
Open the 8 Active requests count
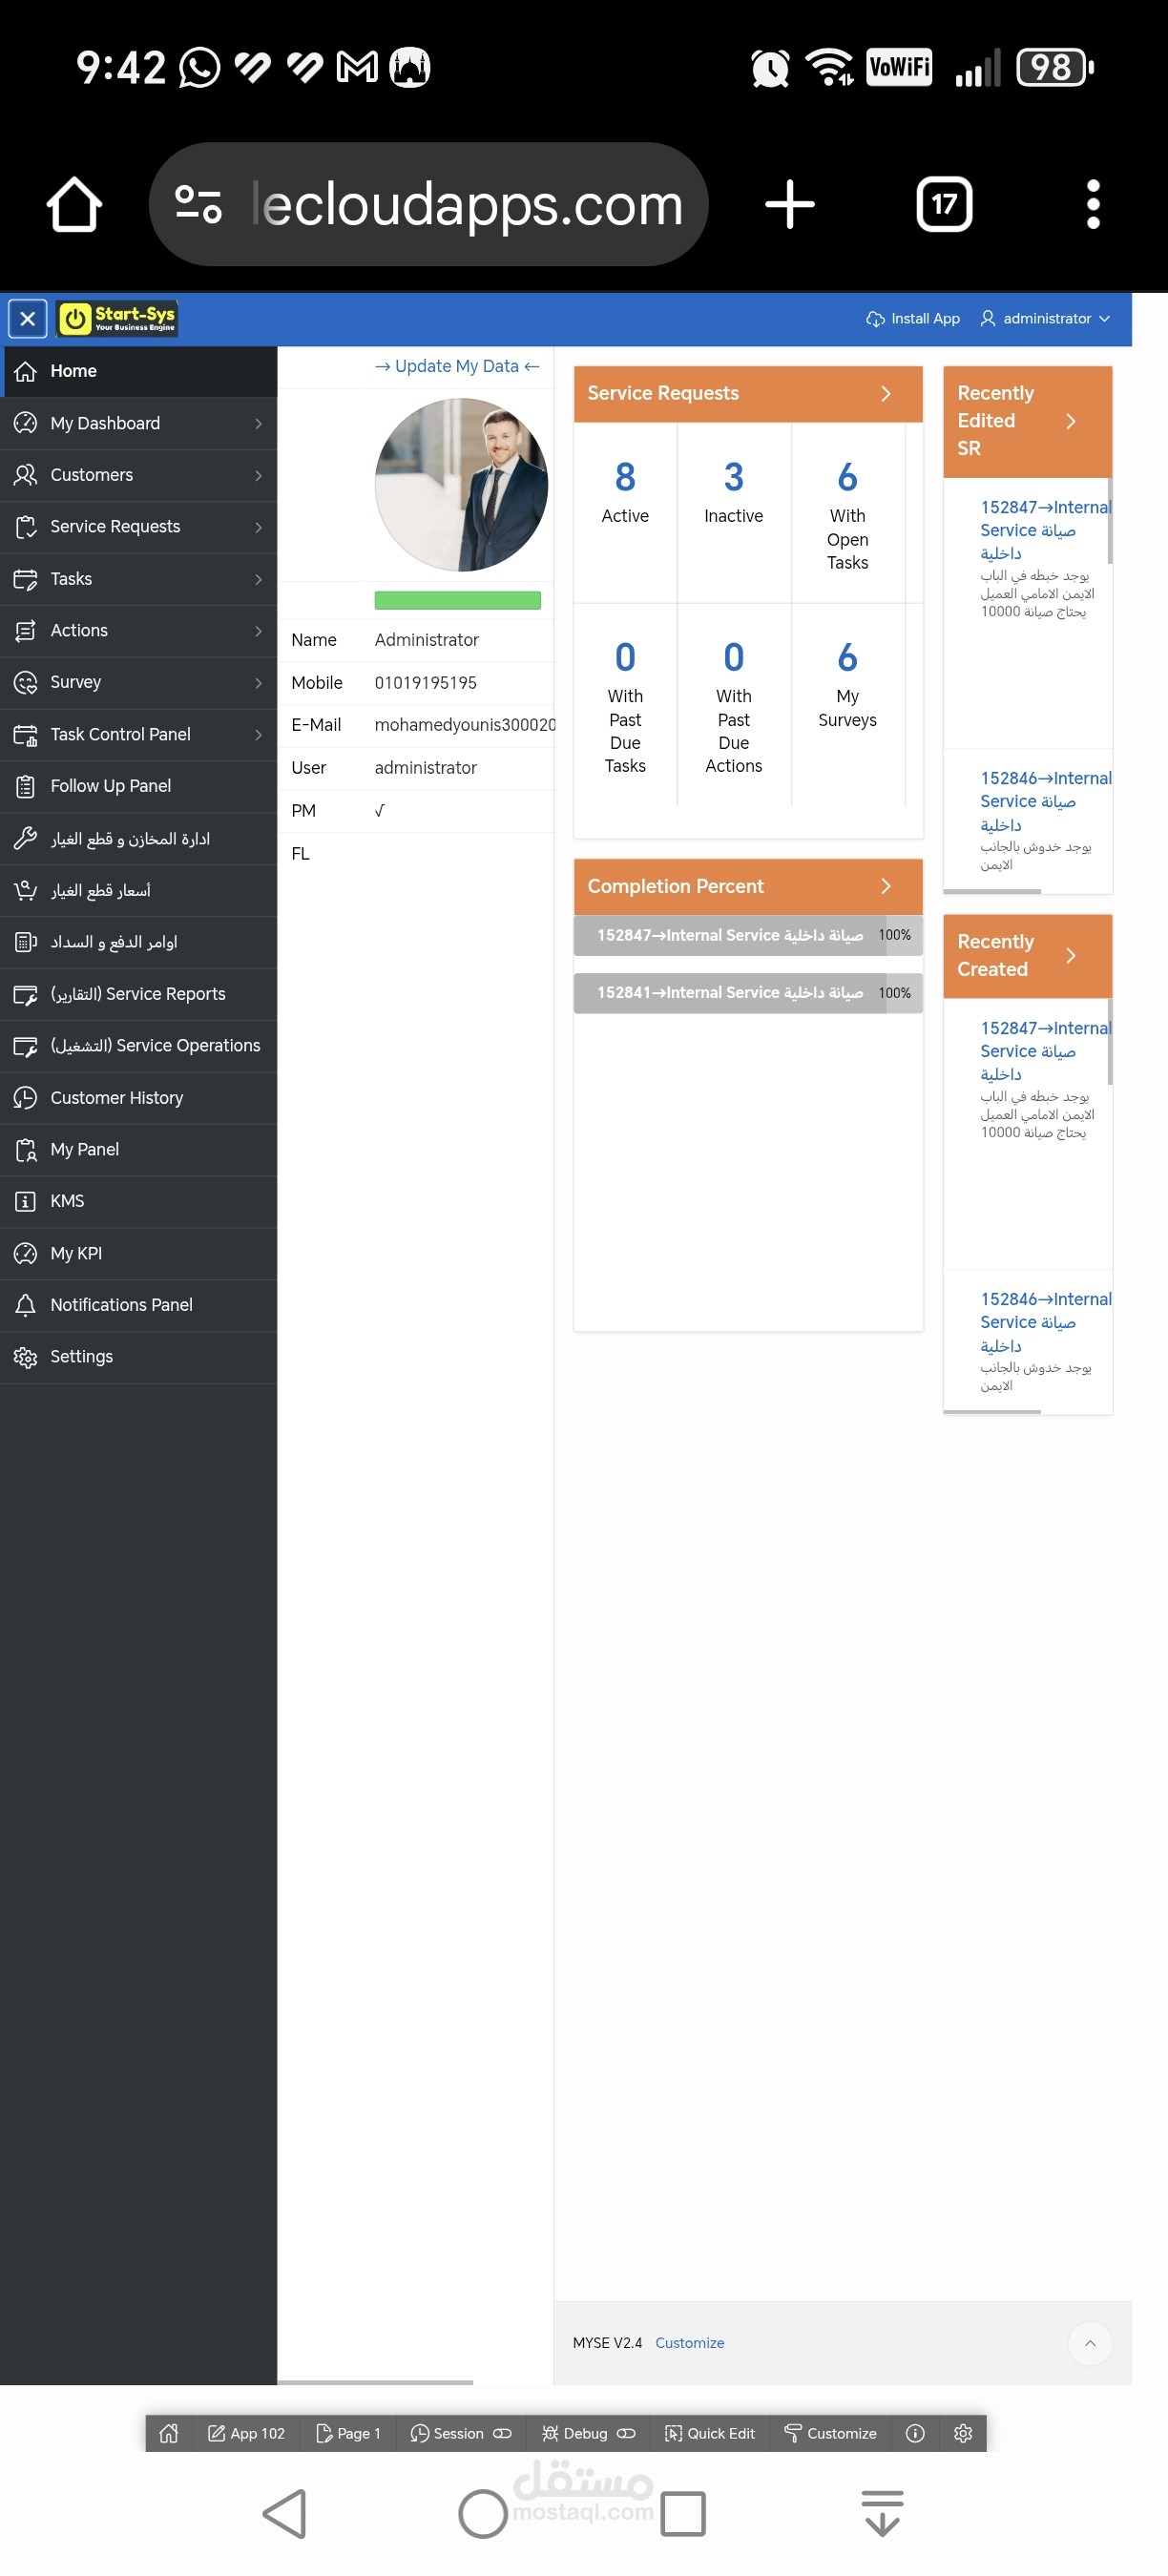click(x=625, y=478)
